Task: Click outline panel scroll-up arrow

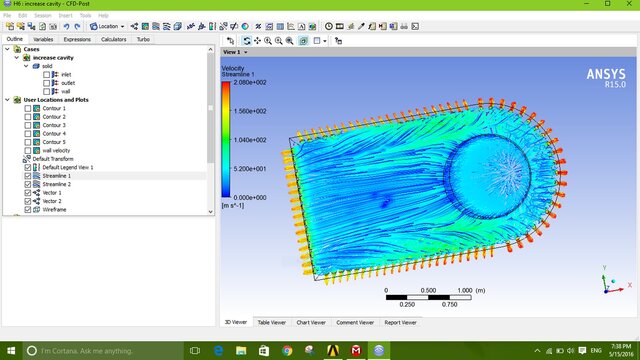Action: pyautogui.click(x=211, y=49)
